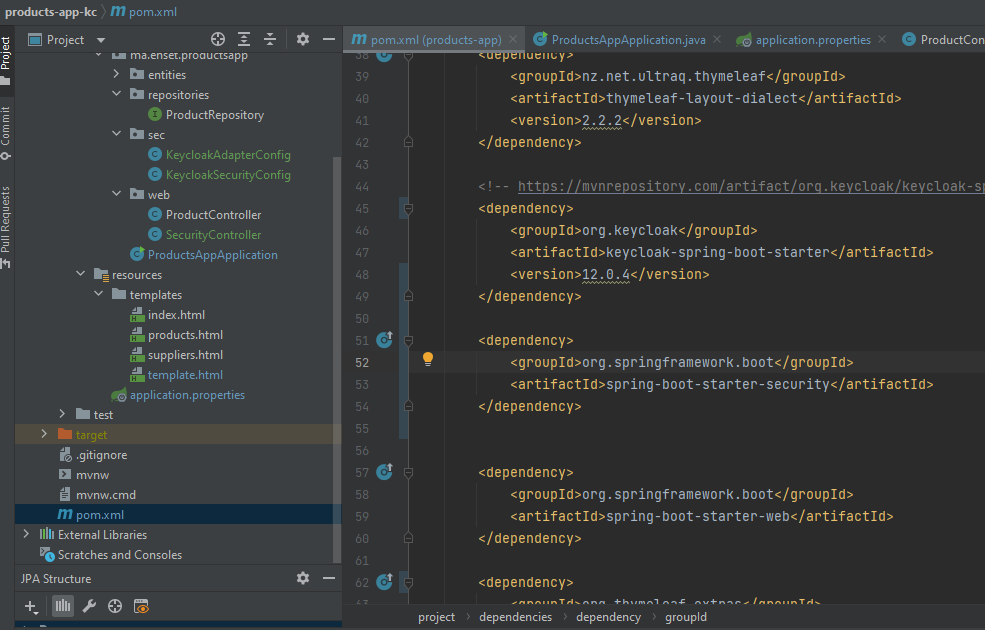
Task: Click 'project' breadcrumb at editor bottom
Action: [x=437, y=617]
